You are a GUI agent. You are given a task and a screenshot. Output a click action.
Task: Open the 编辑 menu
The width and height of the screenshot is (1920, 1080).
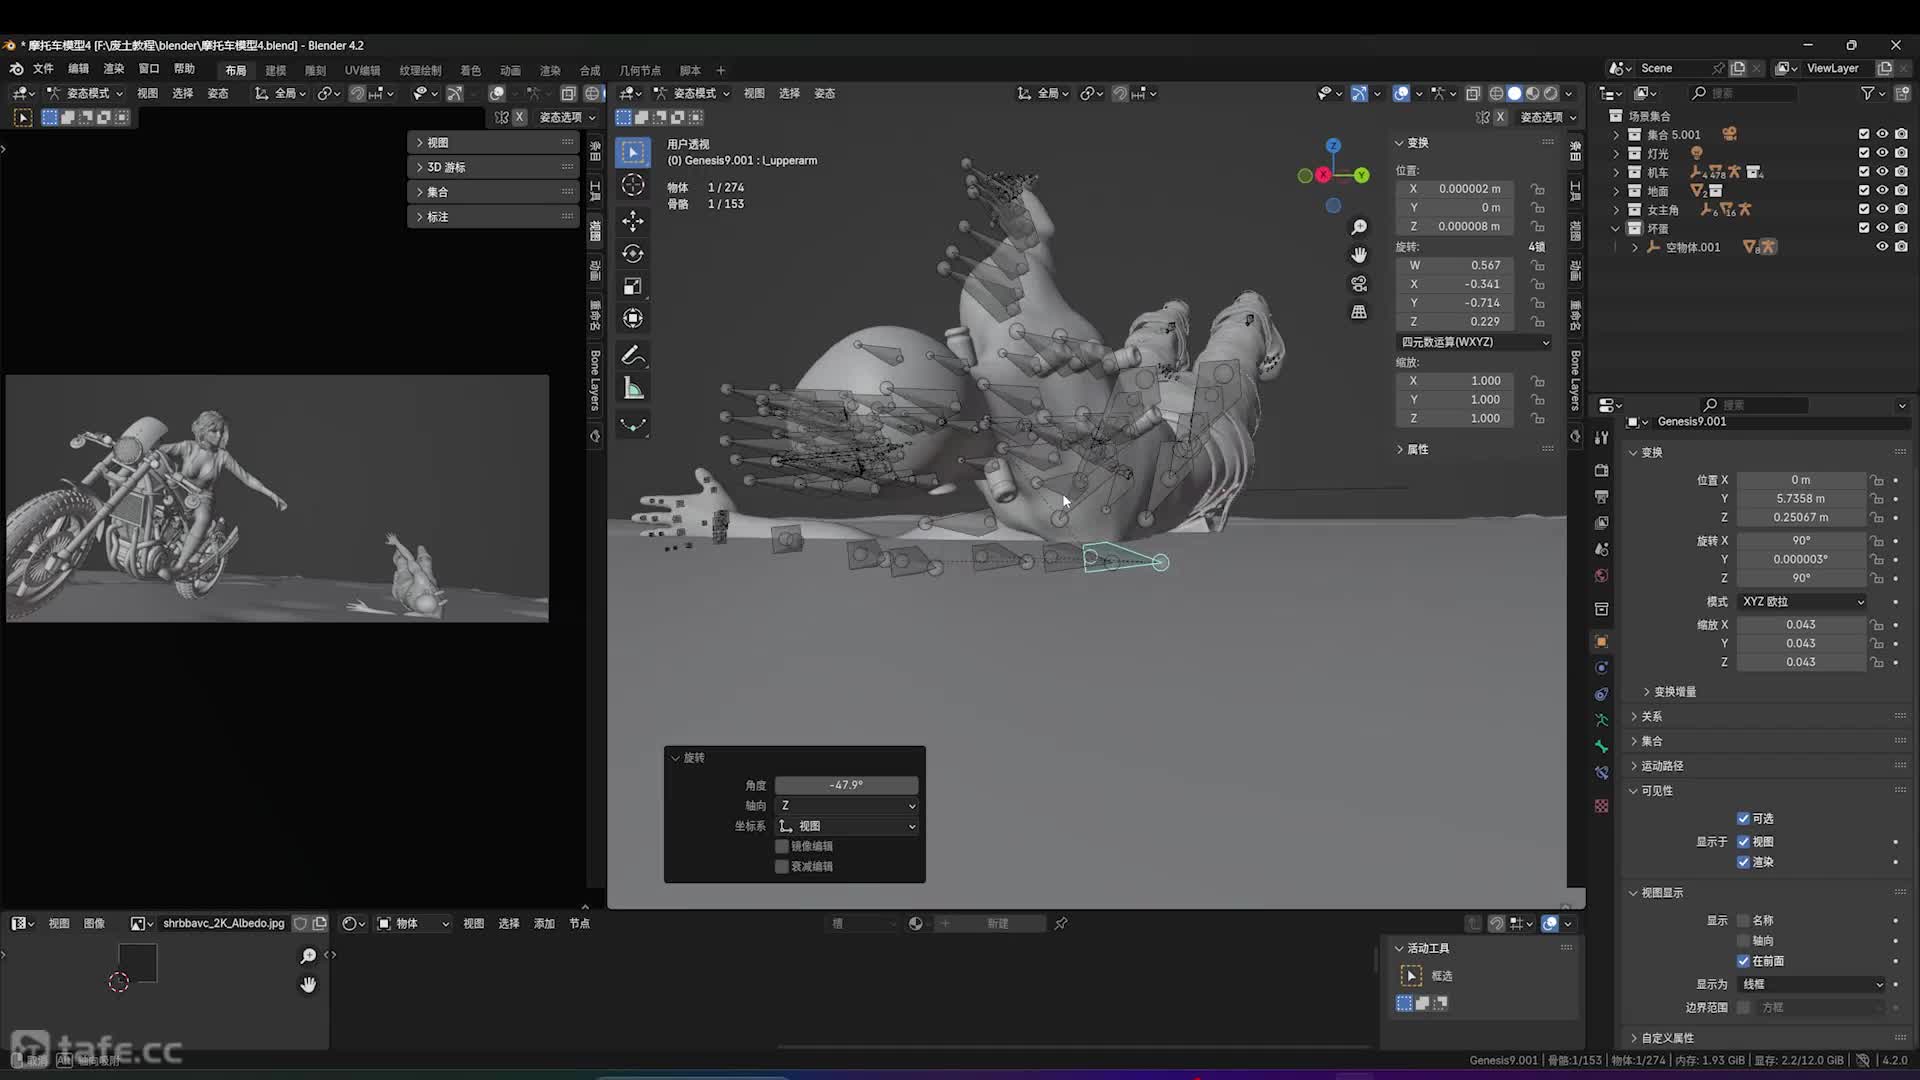tap(78, 69)
